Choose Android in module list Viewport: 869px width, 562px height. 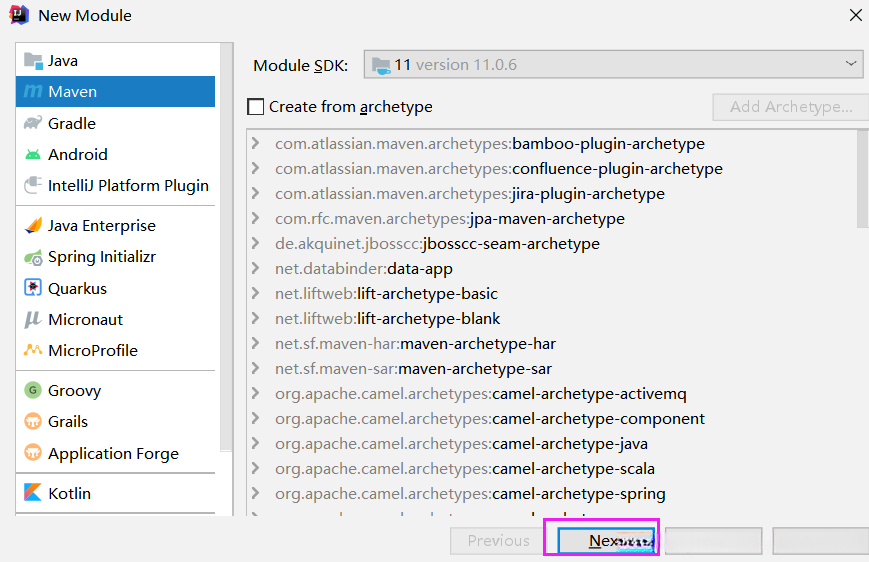(115, 154)
